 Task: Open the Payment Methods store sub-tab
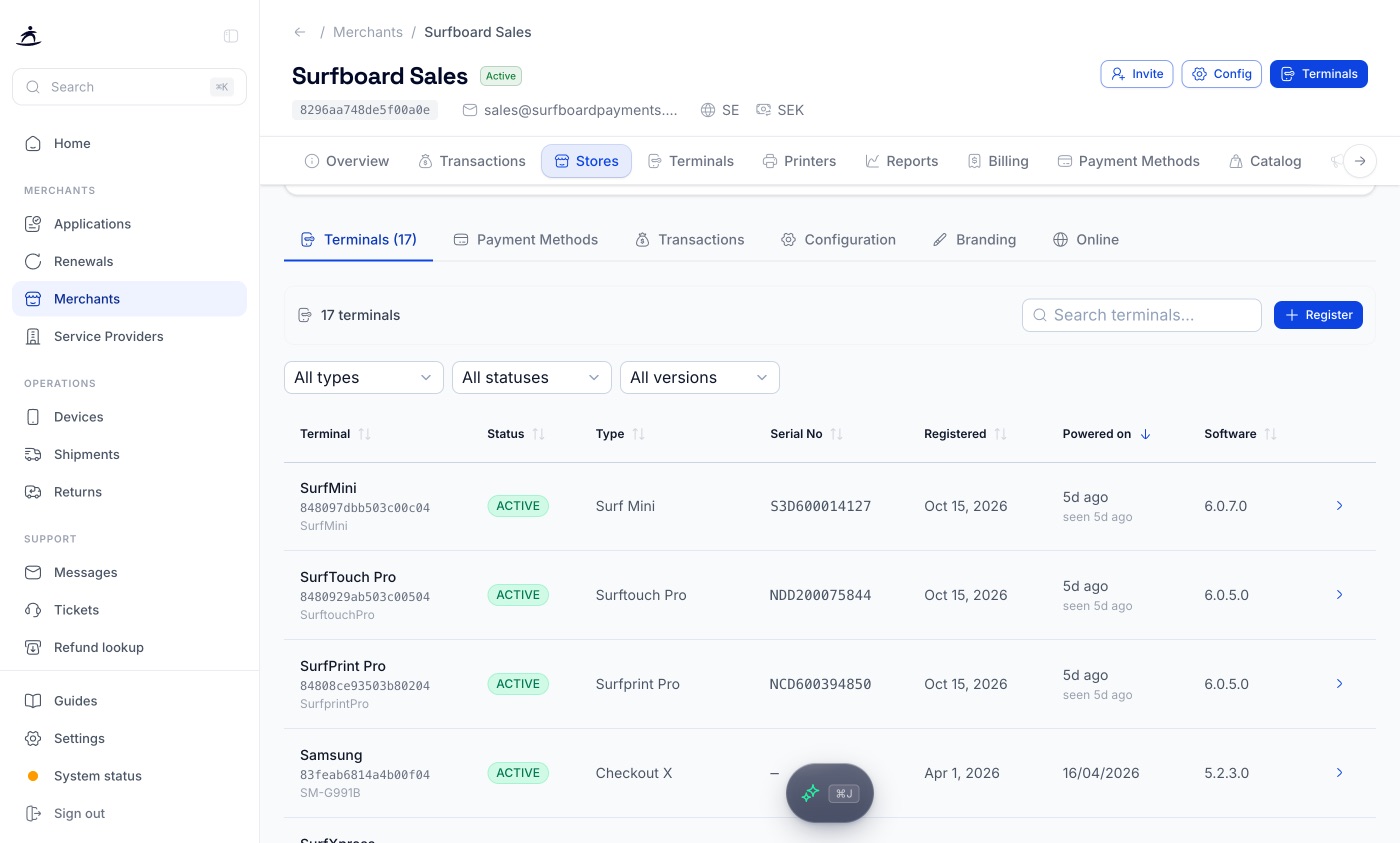click(526, 240)
